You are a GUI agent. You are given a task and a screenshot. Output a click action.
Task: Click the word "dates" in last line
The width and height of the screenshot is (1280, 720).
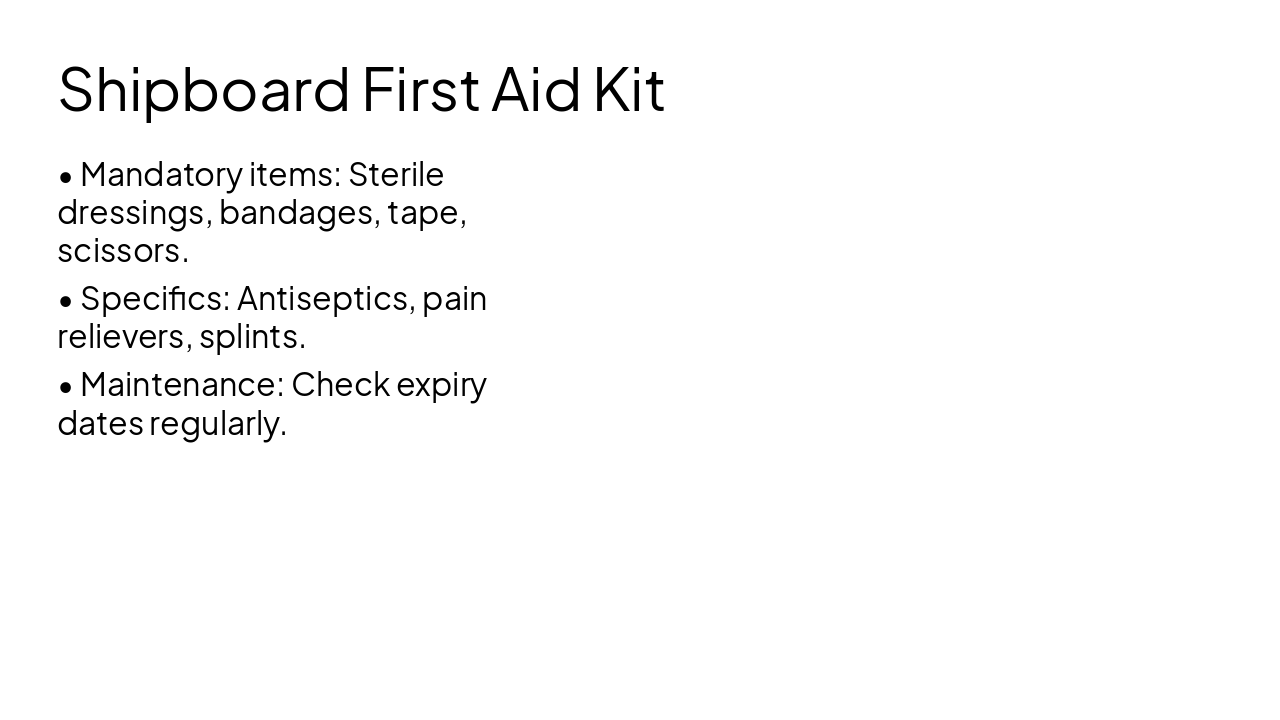click(x=100, y=424)
